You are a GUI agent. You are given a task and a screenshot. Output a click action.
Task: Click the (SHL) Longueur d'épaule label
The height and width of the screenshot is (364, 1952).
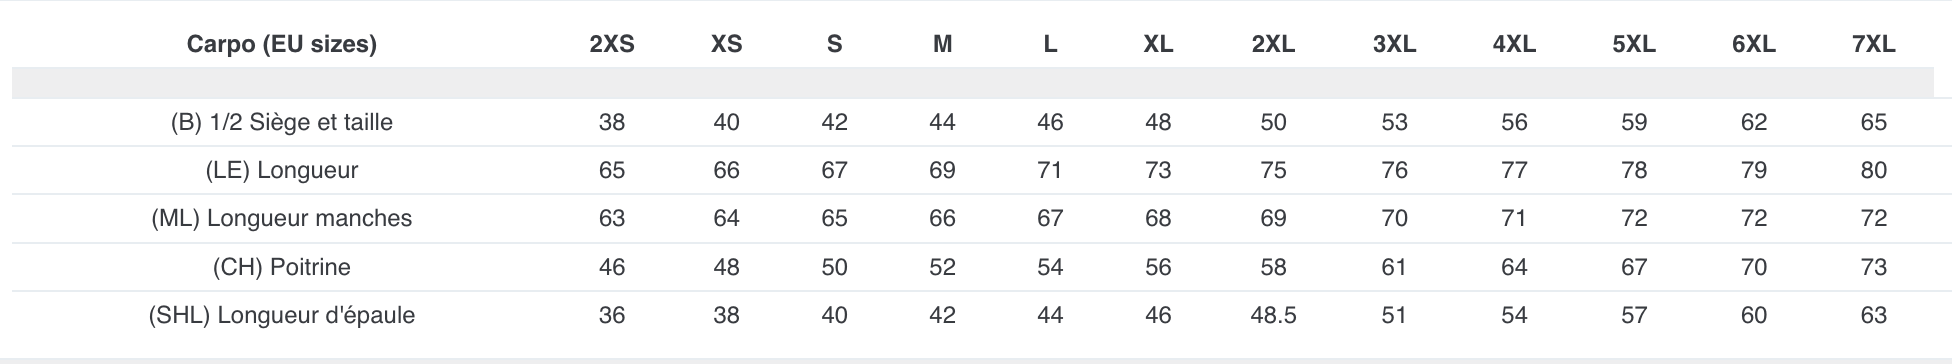pos(282,315)
